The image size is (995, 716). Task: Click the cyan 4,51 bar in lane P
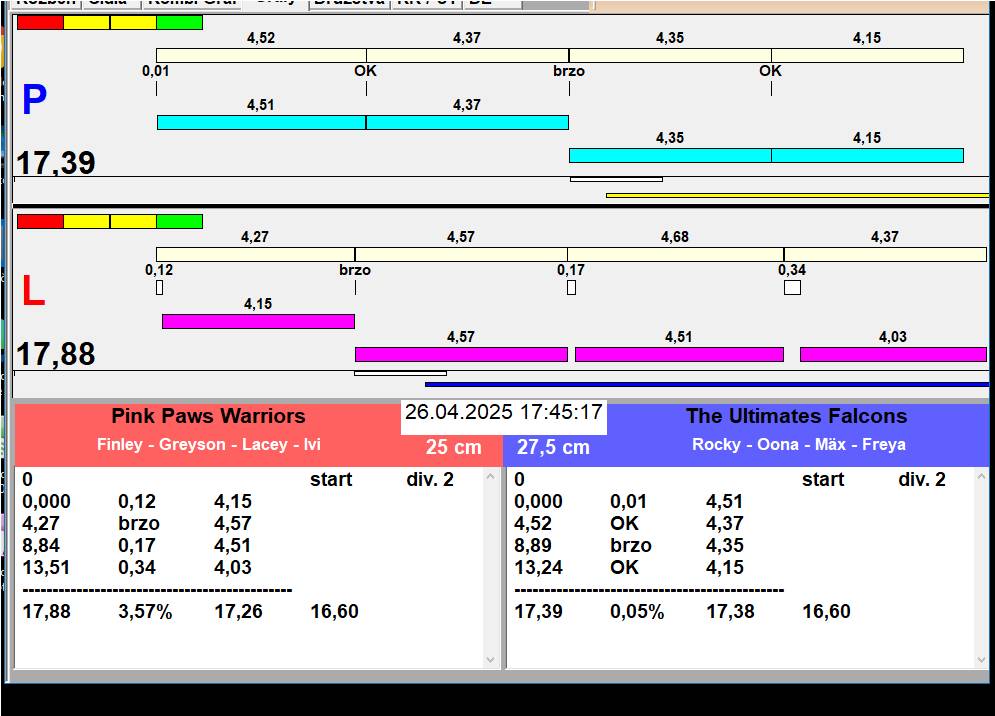coord(261,122)
